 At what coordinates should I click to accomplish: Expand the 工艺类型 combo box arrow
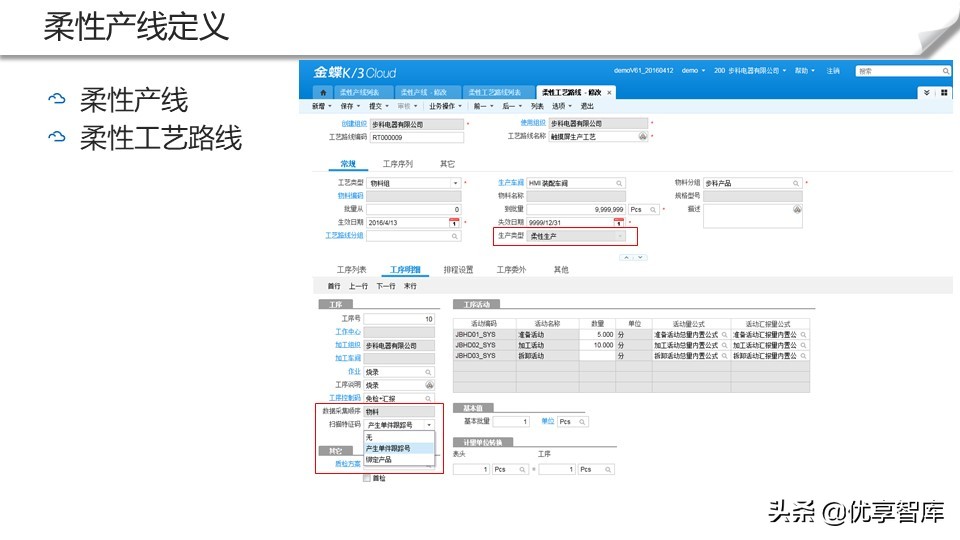click(x=456, y=183)
